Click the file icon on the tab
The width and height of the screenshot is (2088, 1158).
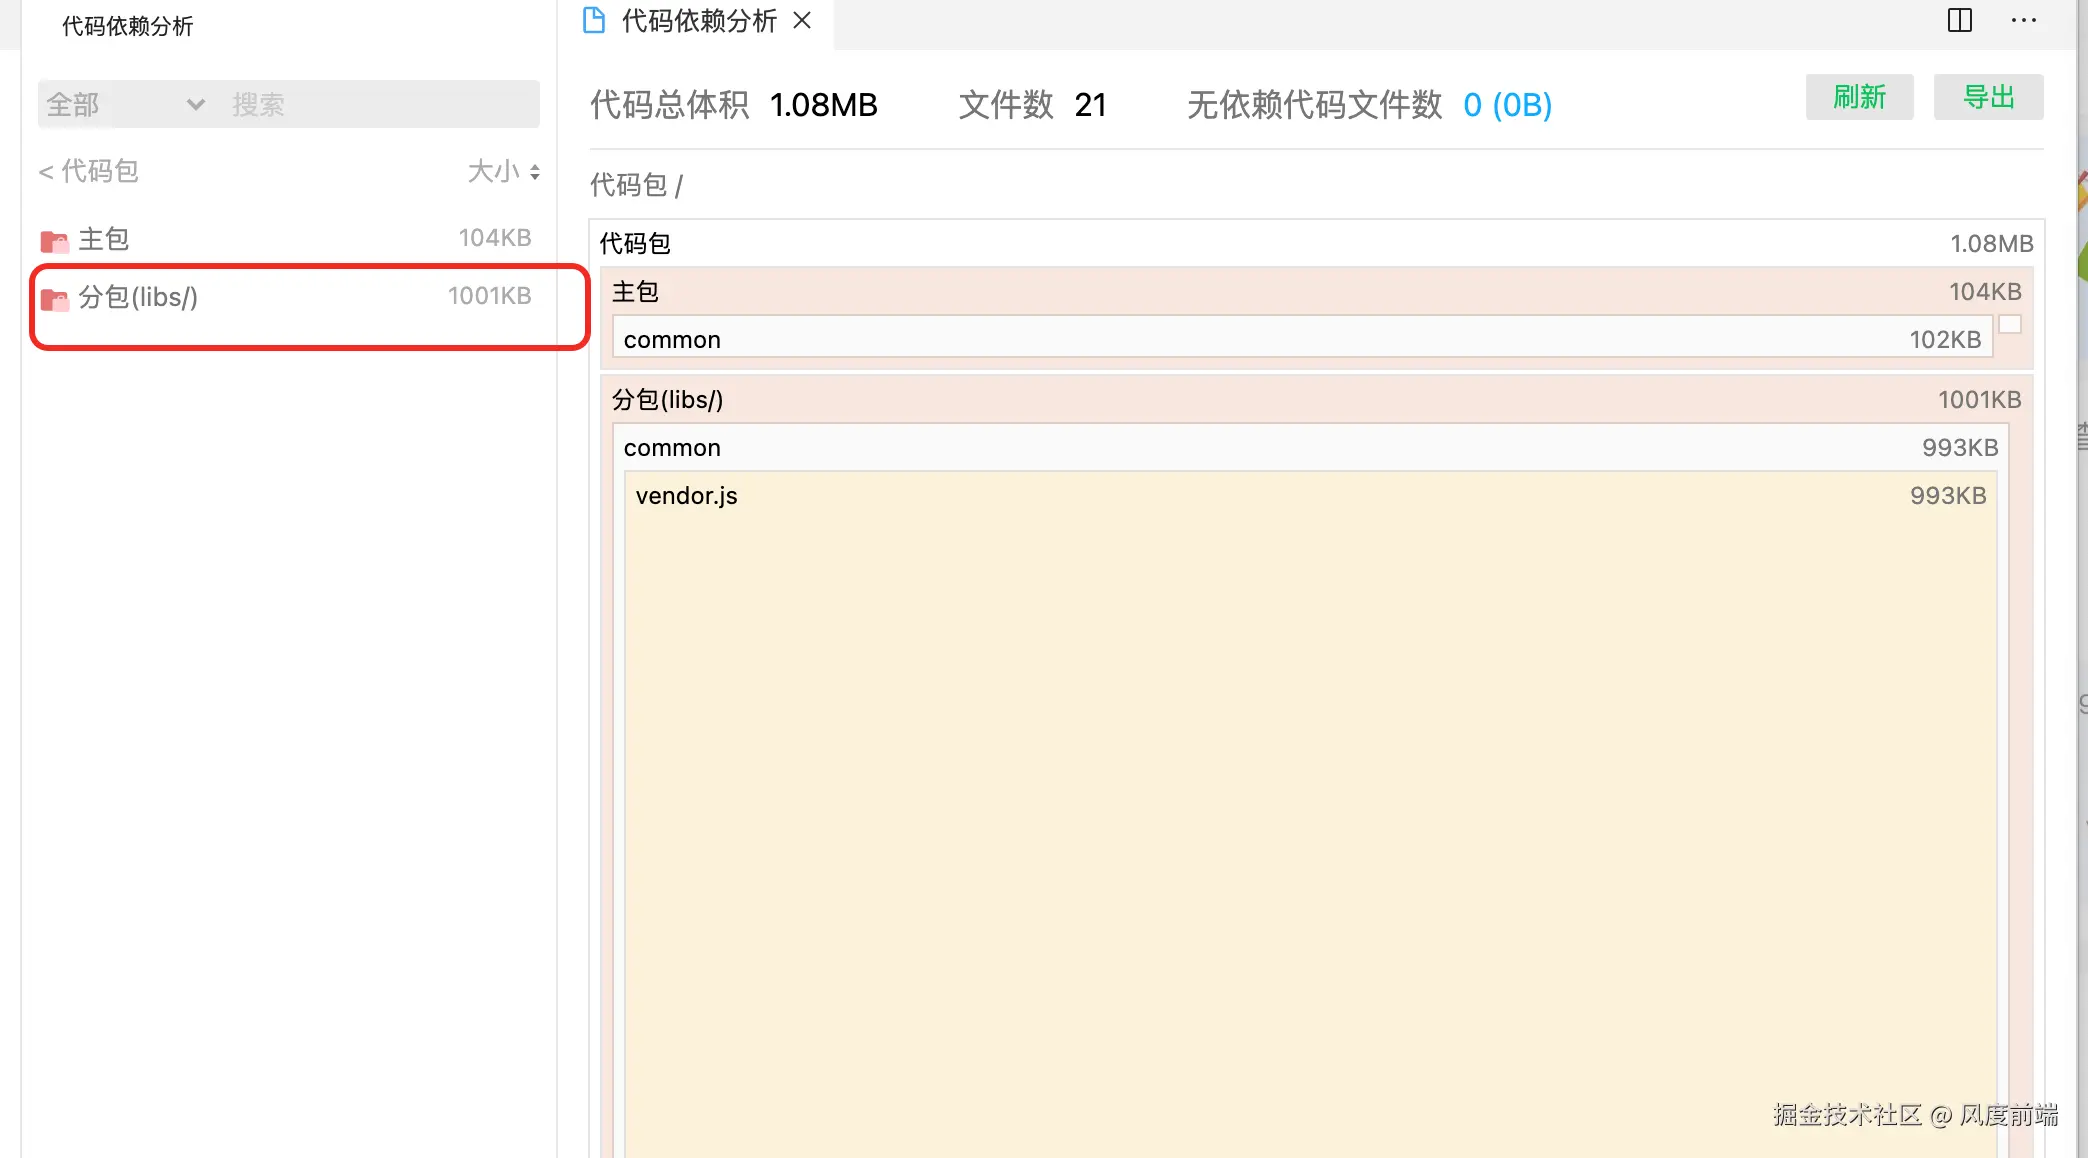(594, 21)
